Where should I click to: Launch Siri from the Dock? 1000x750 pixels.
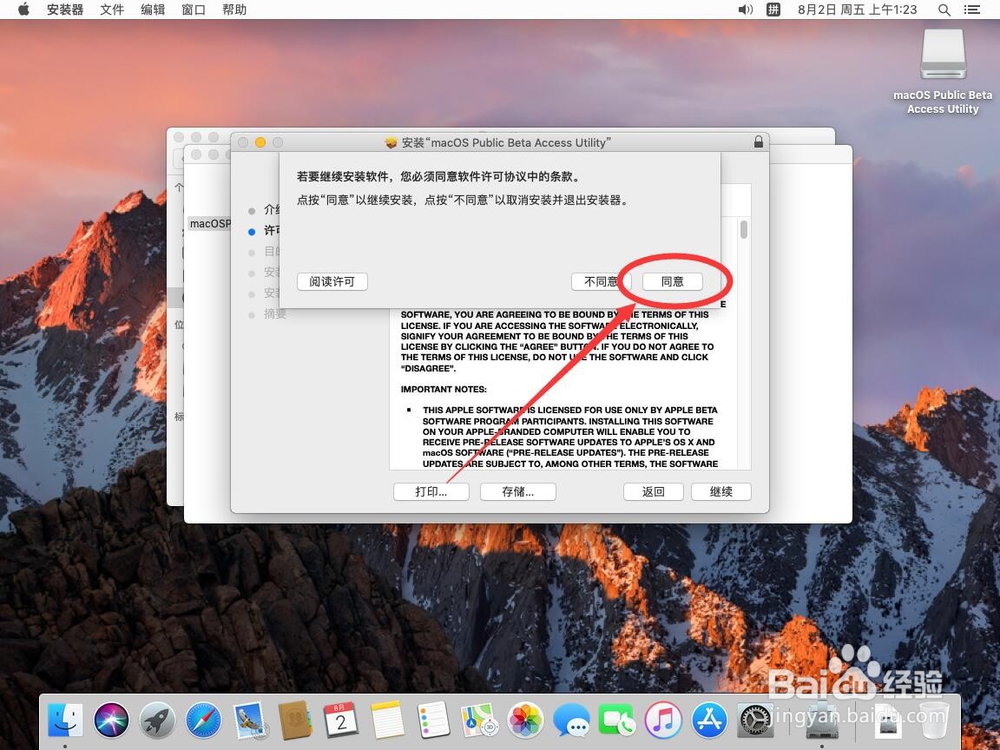111,721
